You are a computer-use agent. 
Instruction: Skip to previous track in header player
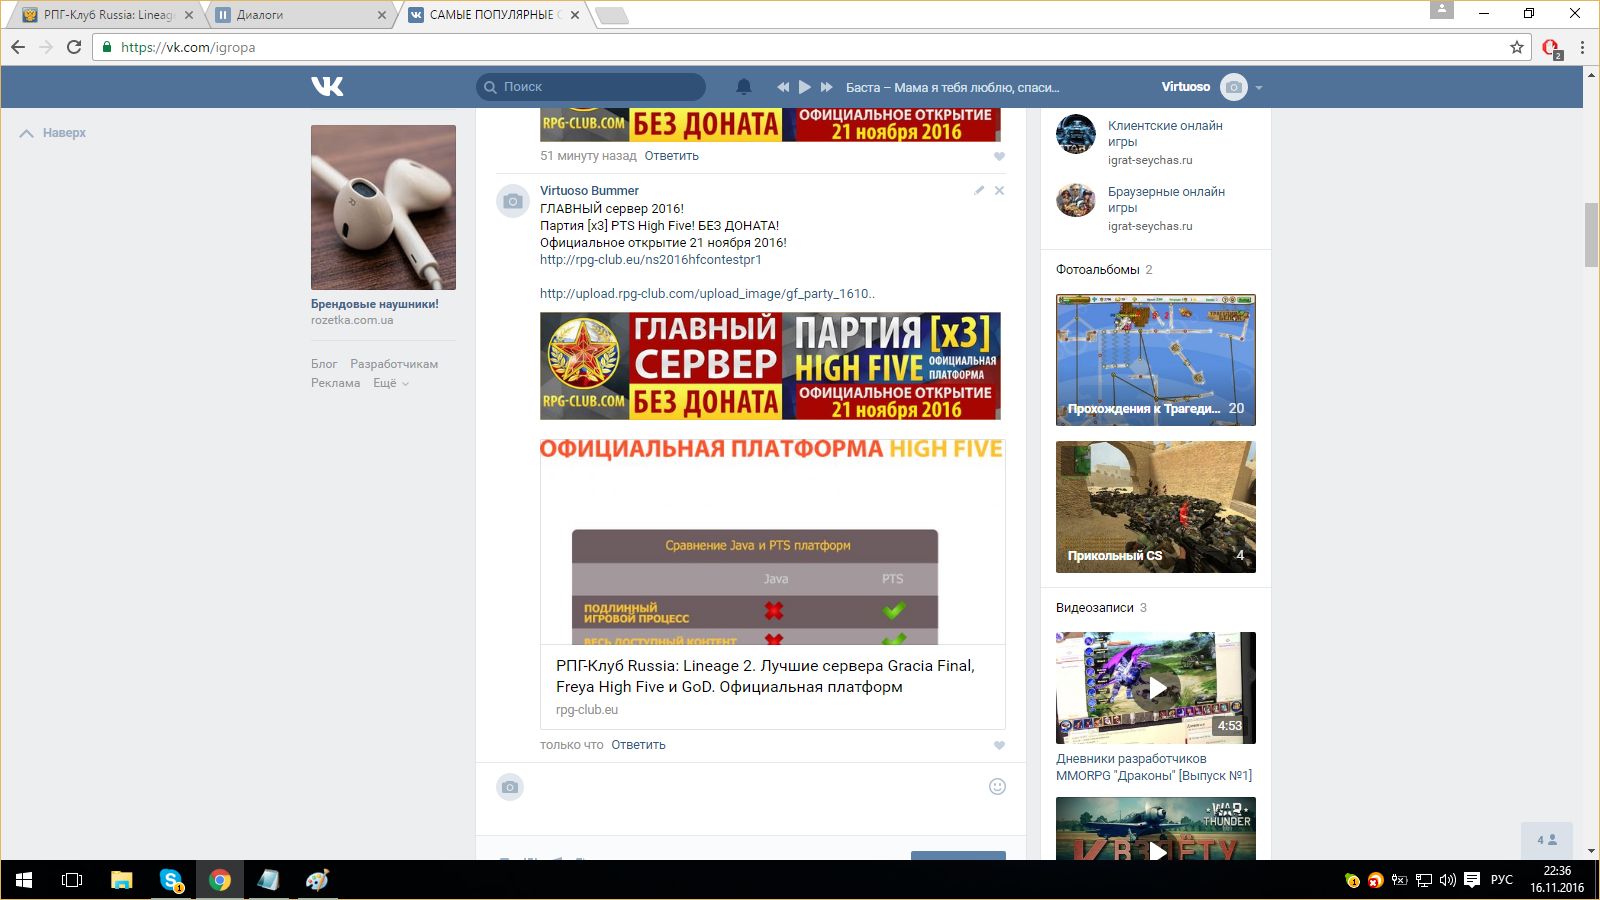coord(783,87)
